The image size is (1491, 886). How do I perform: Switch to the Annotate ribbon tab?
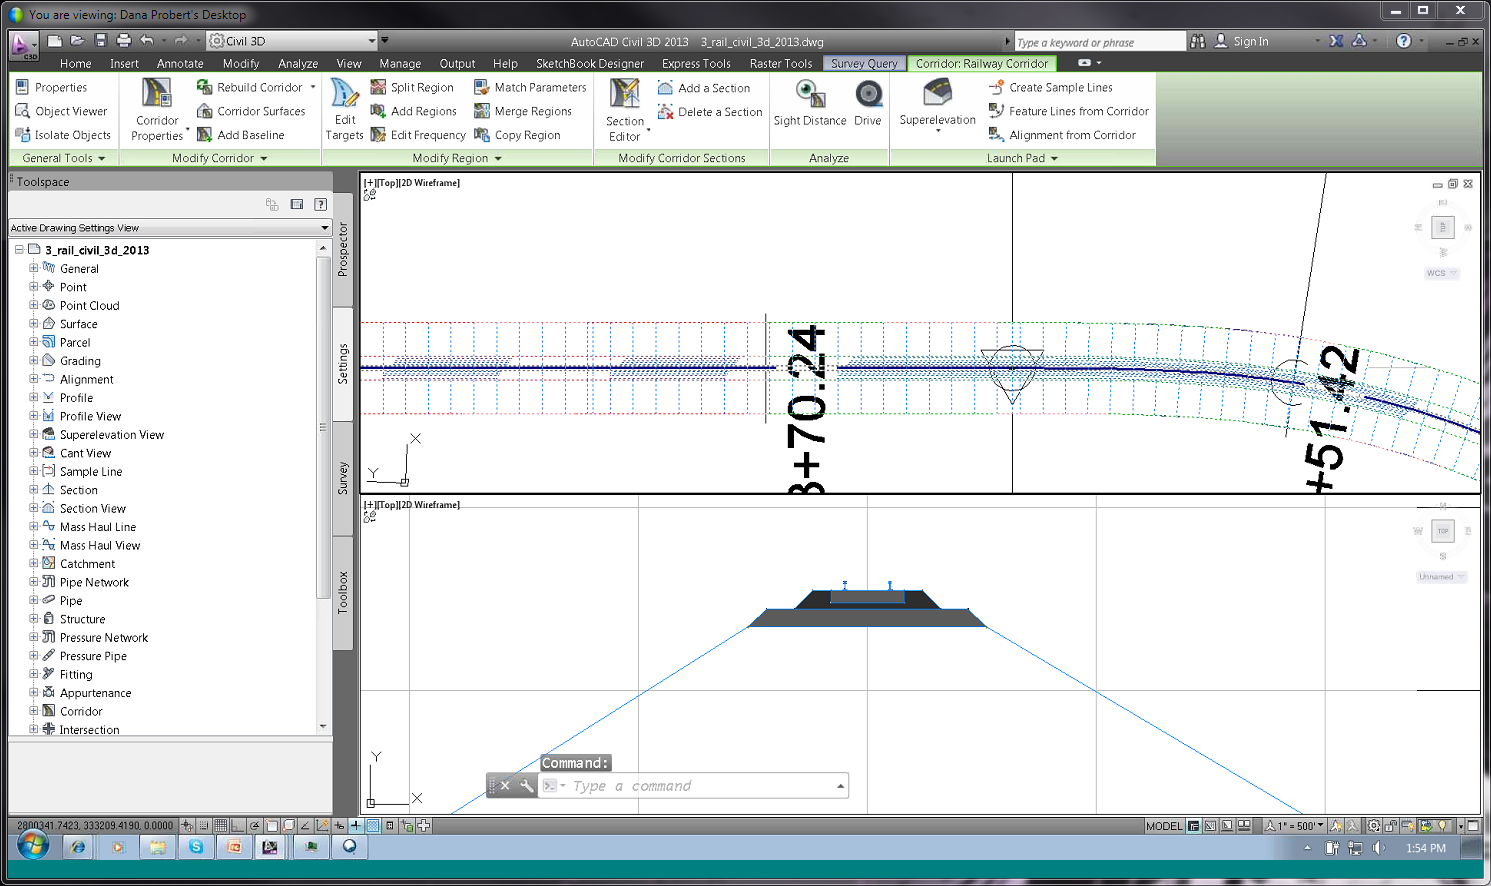[x=180, y=63]
